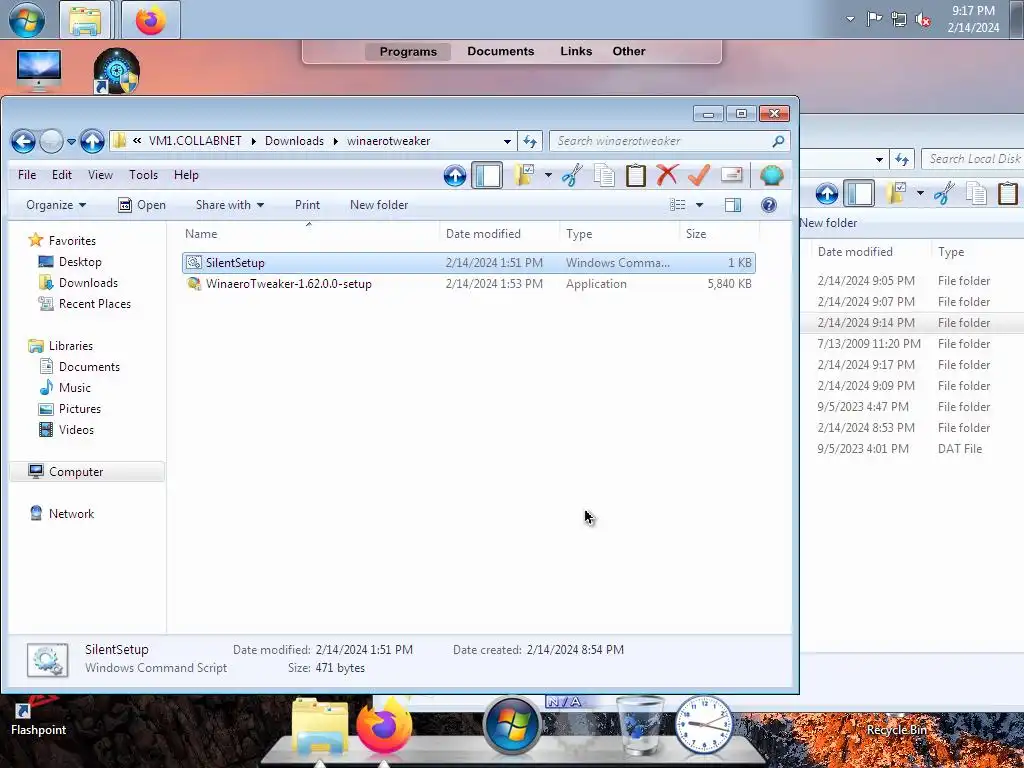Click the Paste clipboard toolbar icon
Image resolution: width=1024 pixels, height=768 pixels.
click(635, 175)
